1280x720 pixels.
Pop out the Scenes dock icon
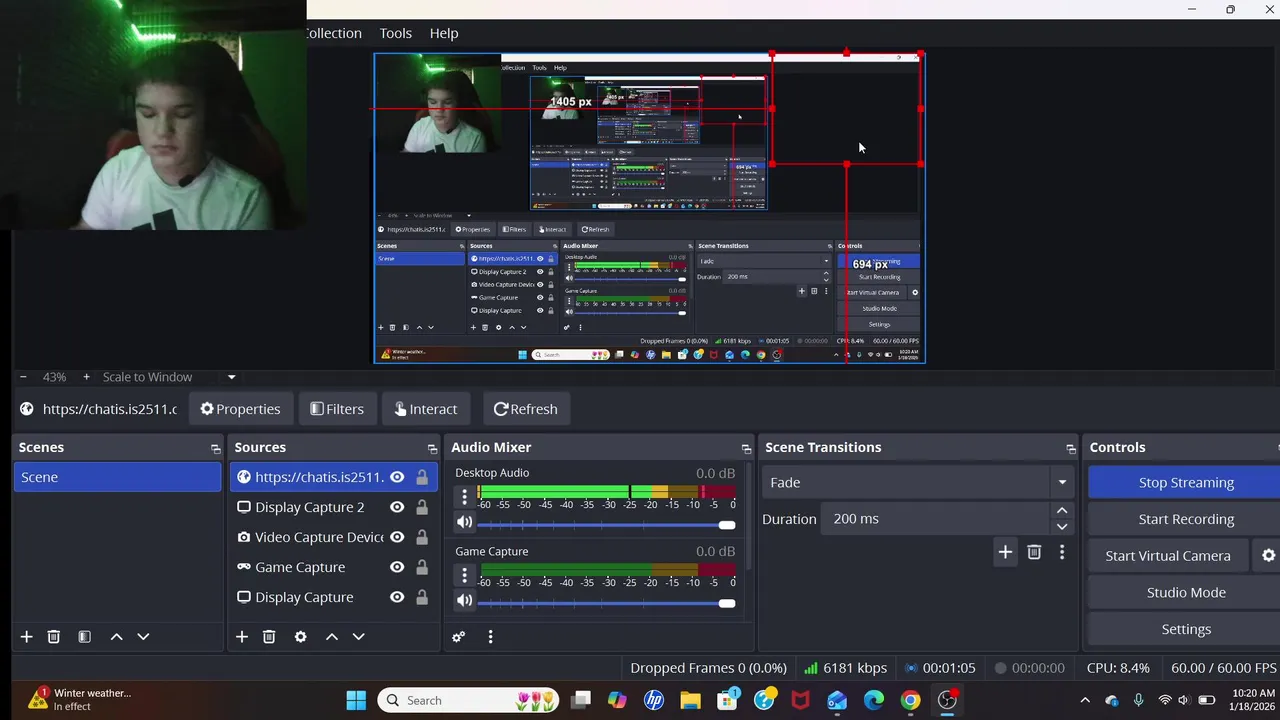tap(215, 448)
